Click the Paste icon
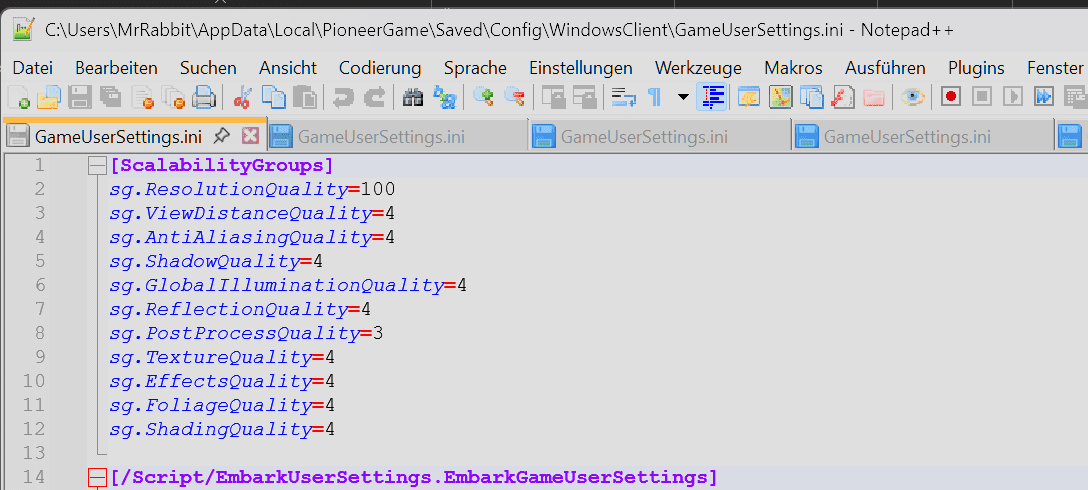 pyautogui.click(x=305, y=97)
